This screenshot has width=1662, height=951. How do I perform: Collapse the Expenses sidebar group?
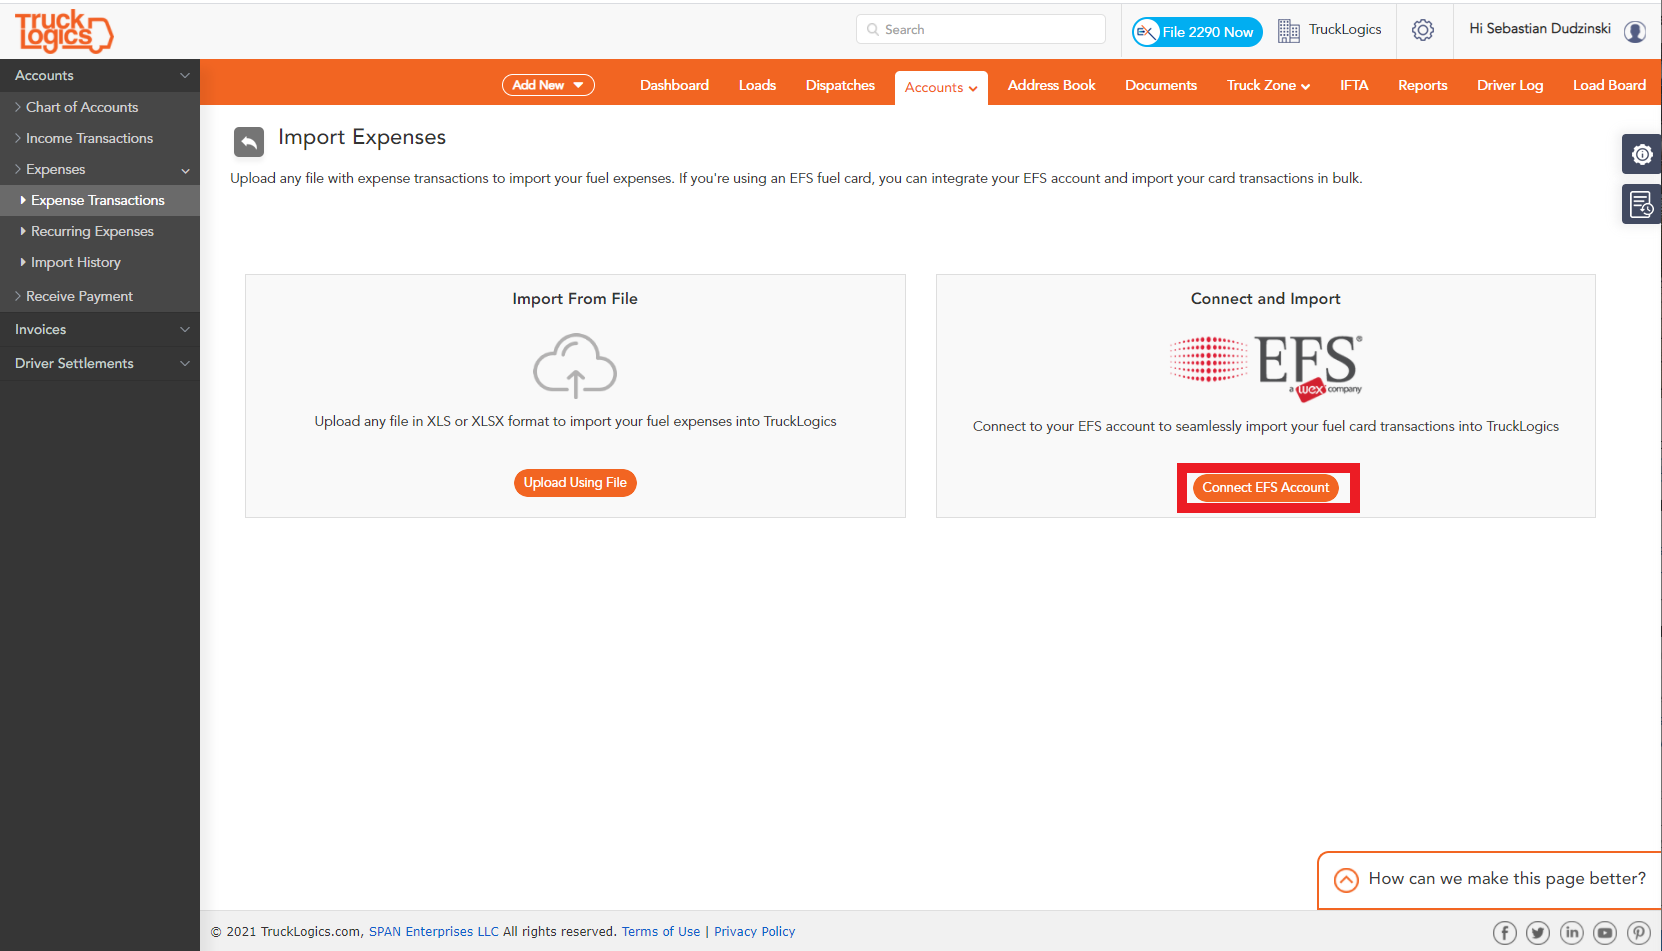[x=100, y=169]
